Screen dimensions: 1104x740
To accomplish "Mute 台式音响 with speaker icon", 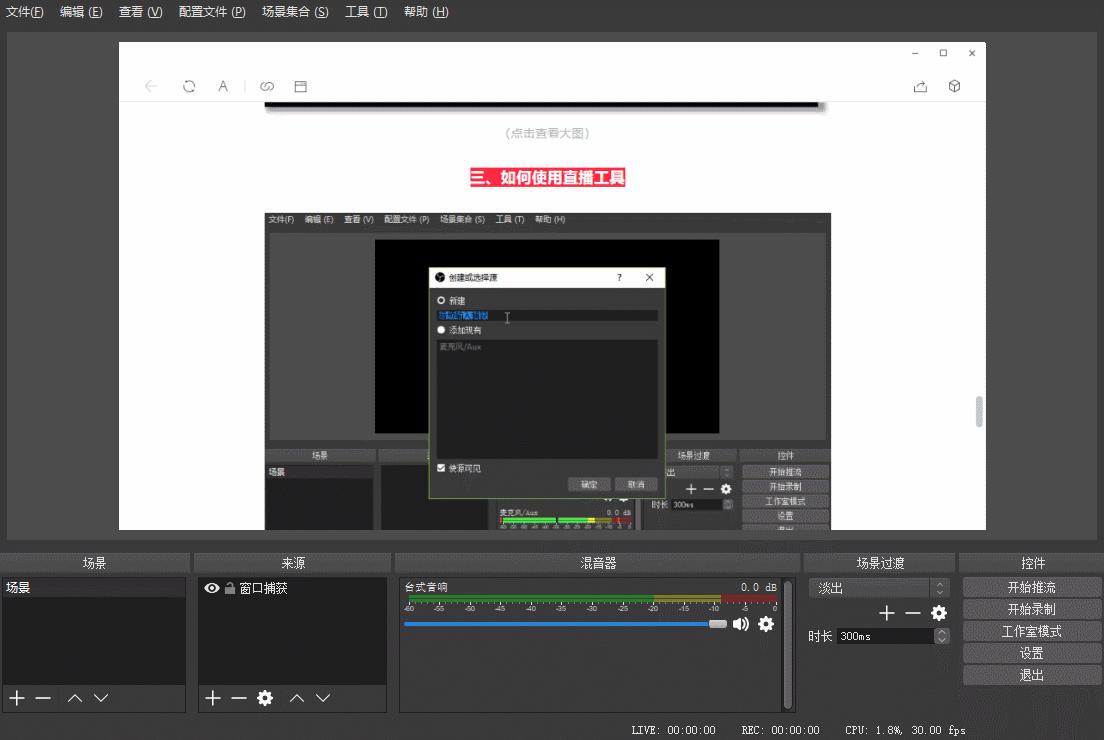I will (x=741, y=624).
